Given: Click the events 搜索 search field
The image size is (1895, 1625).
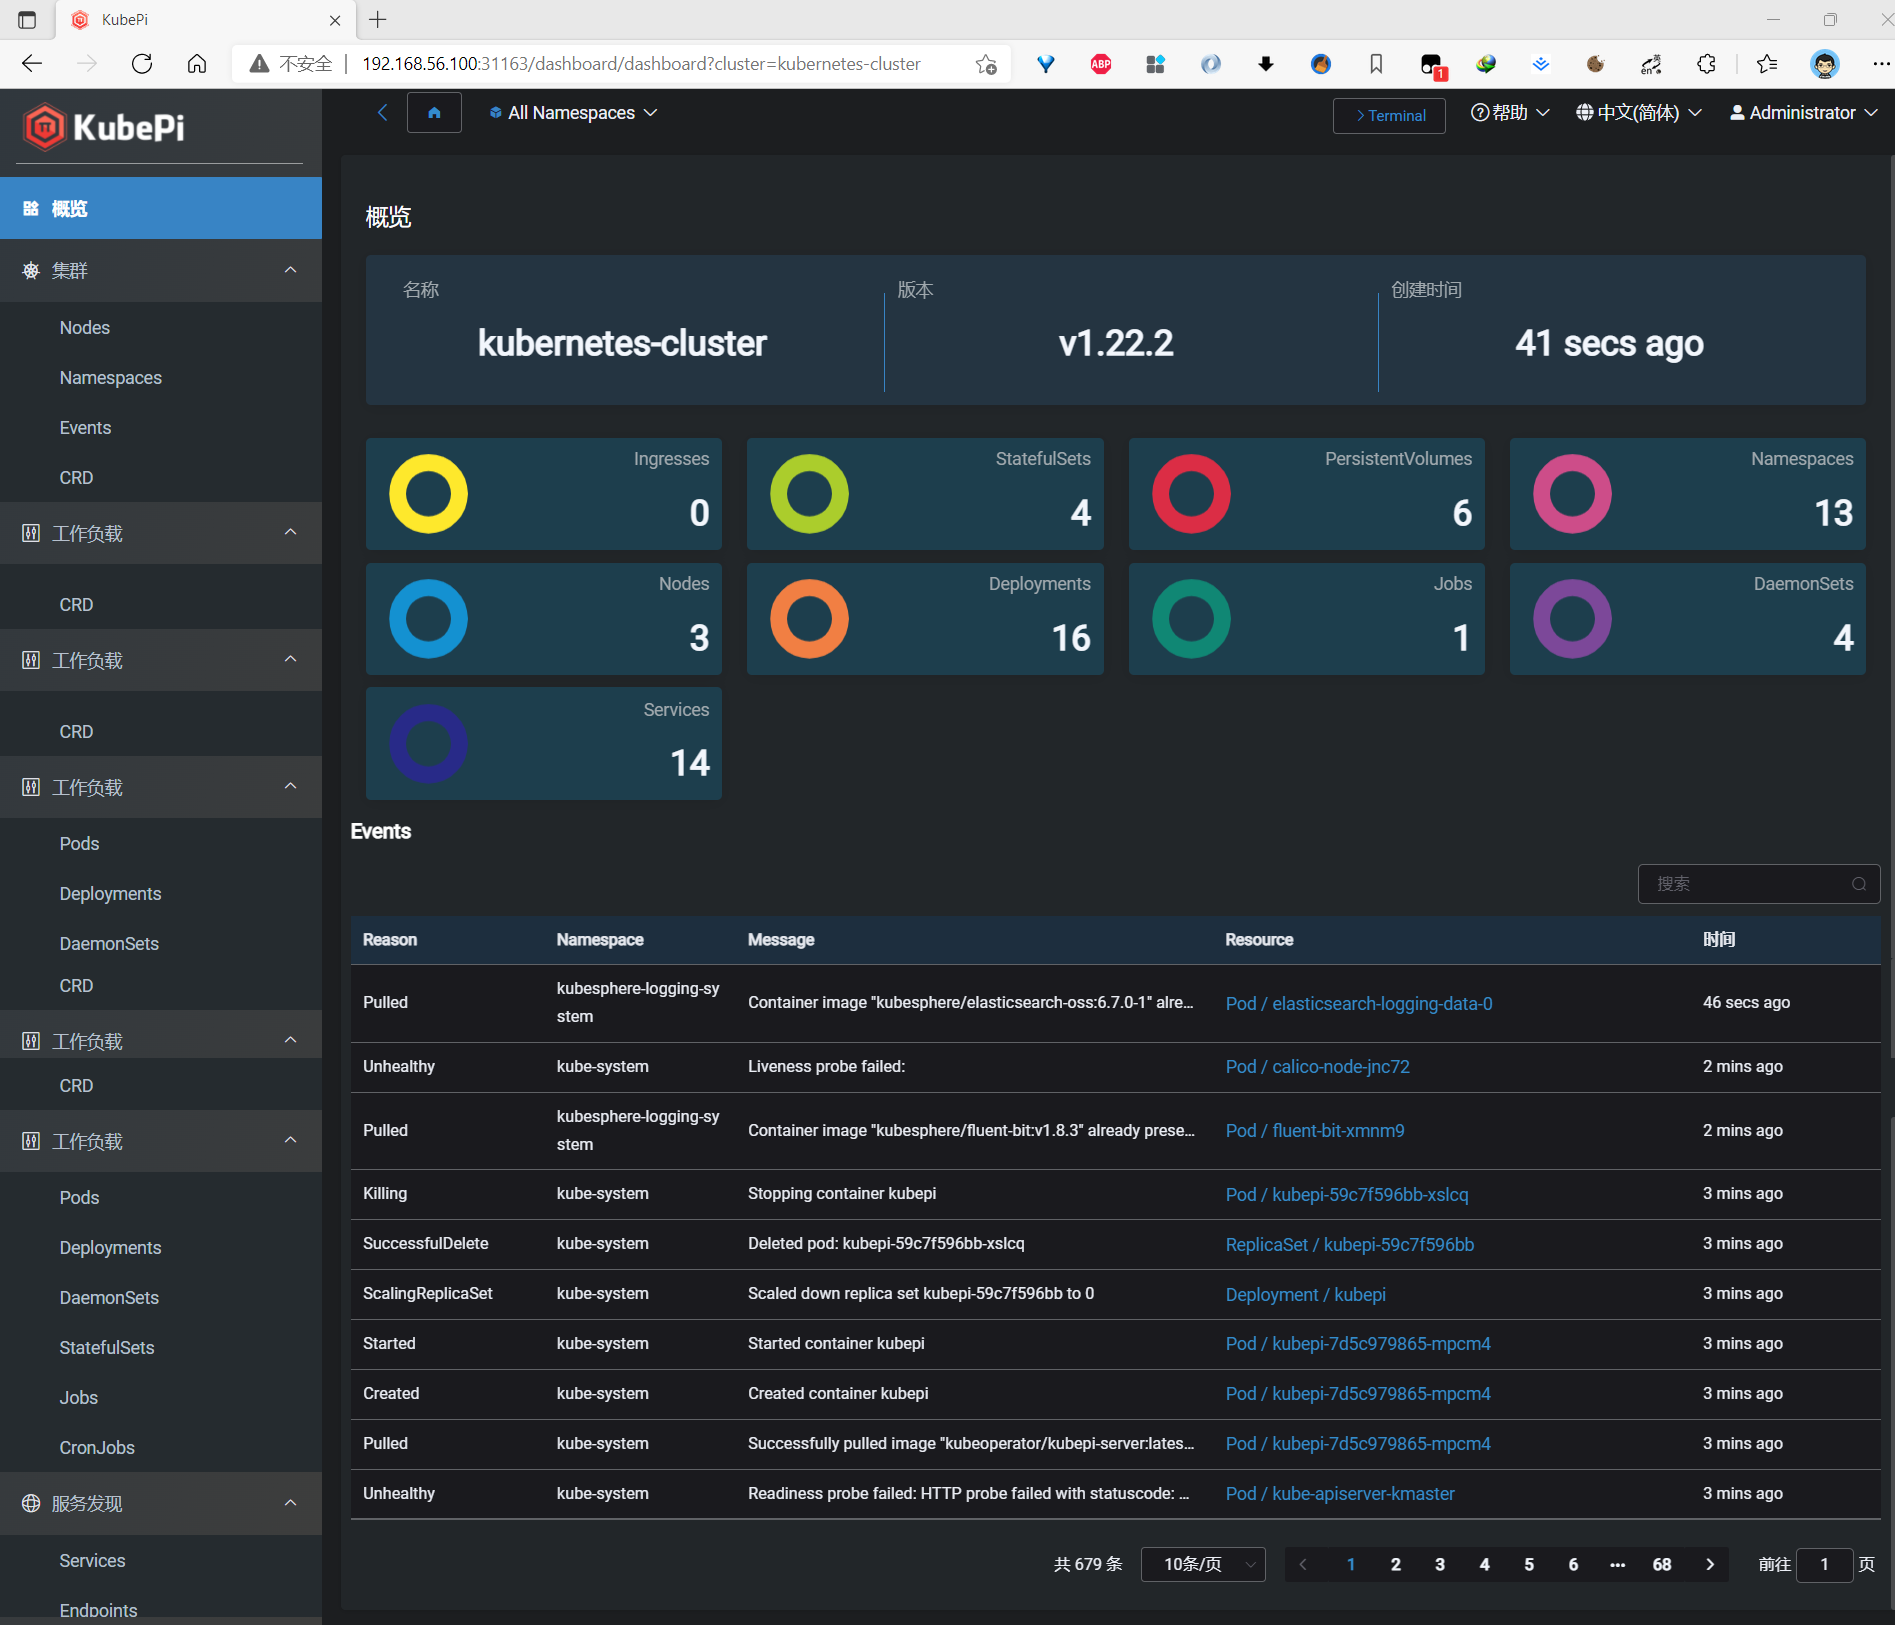Looking at the screenshot, I should pyautogui.click(x=1758, y=884).
